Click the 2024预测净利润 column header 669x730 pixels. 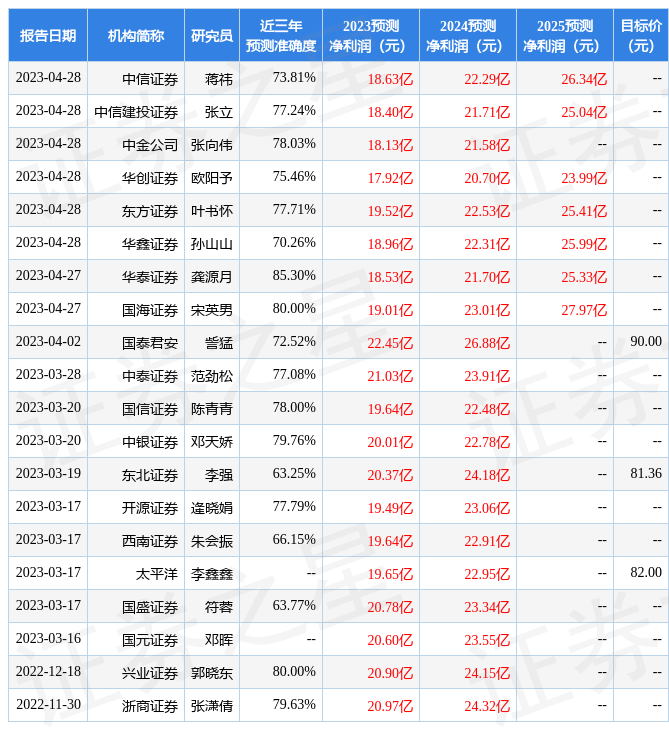click(468, 35)
